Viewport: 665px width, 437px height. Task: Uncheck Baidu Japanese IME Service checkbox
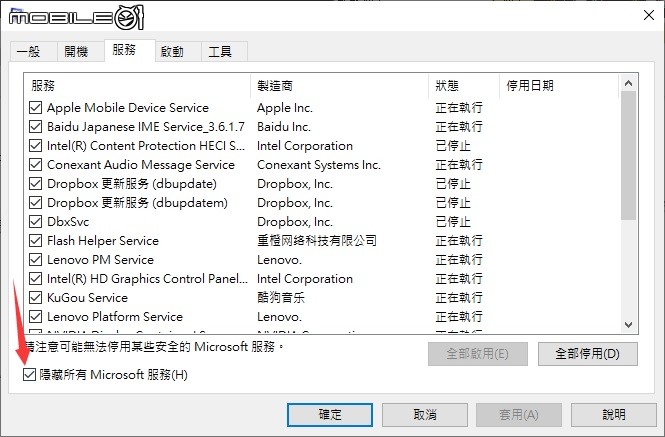tap(36, 127)
